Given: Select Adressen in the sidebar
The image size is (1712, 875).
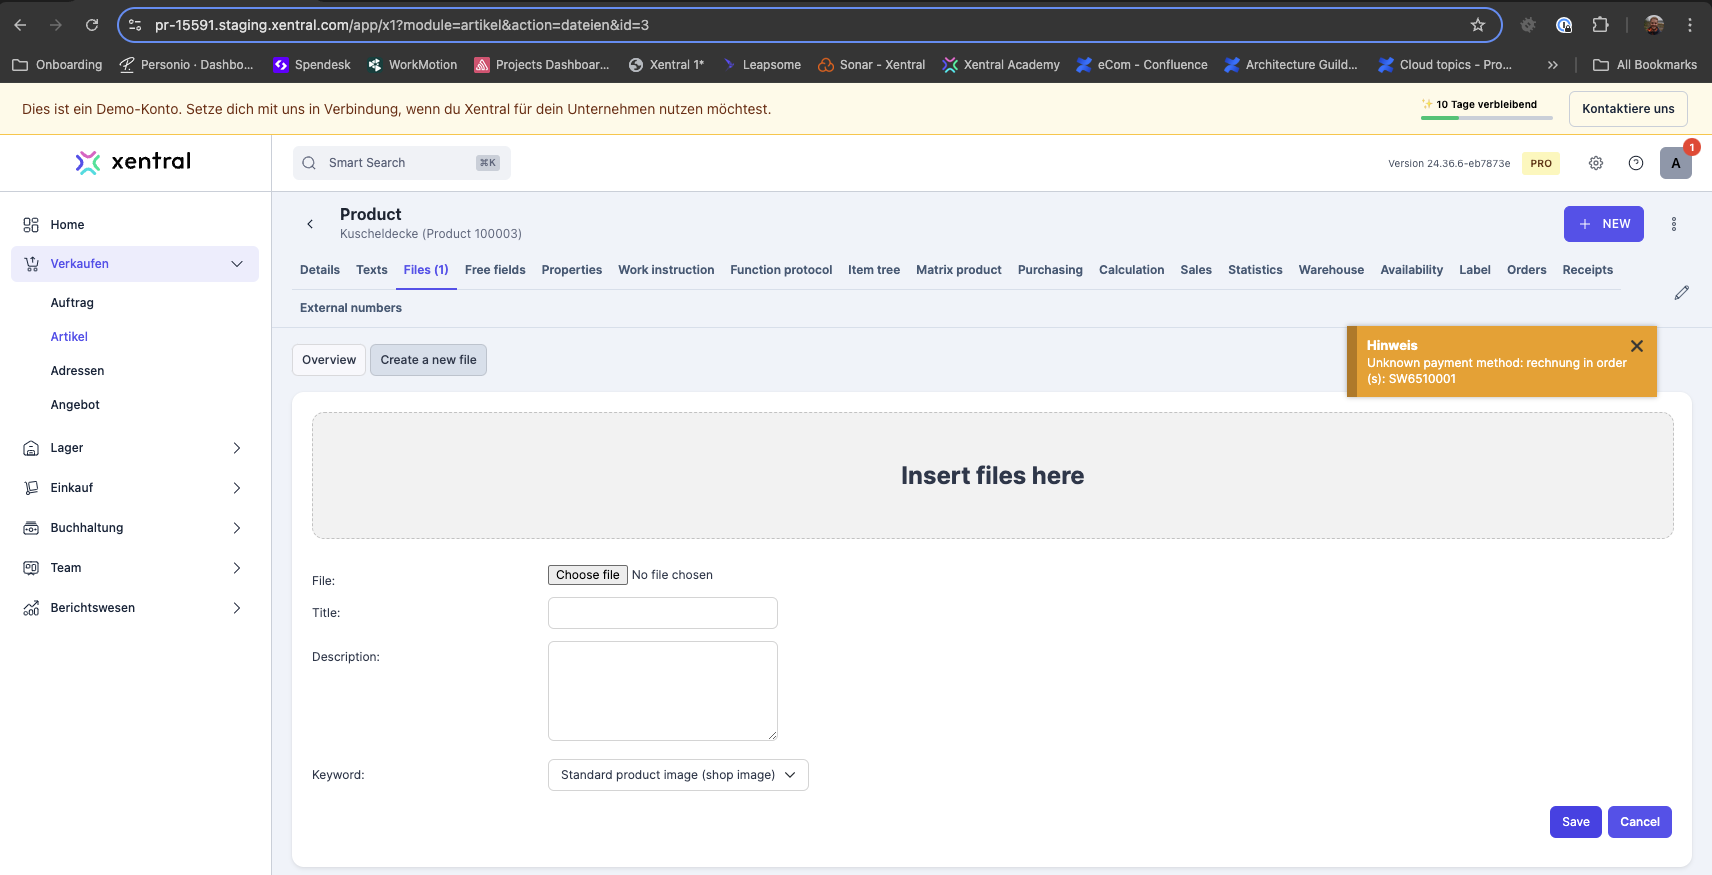Looking at the screenshot, I should [x=77, y=371].
